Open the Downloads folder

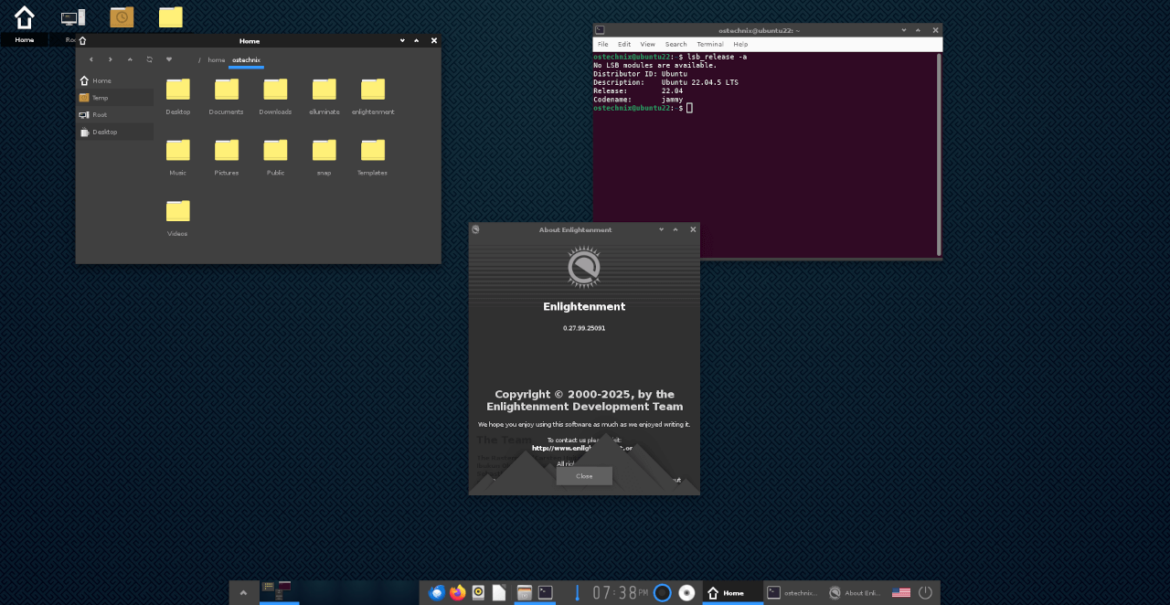coord(275,90)
